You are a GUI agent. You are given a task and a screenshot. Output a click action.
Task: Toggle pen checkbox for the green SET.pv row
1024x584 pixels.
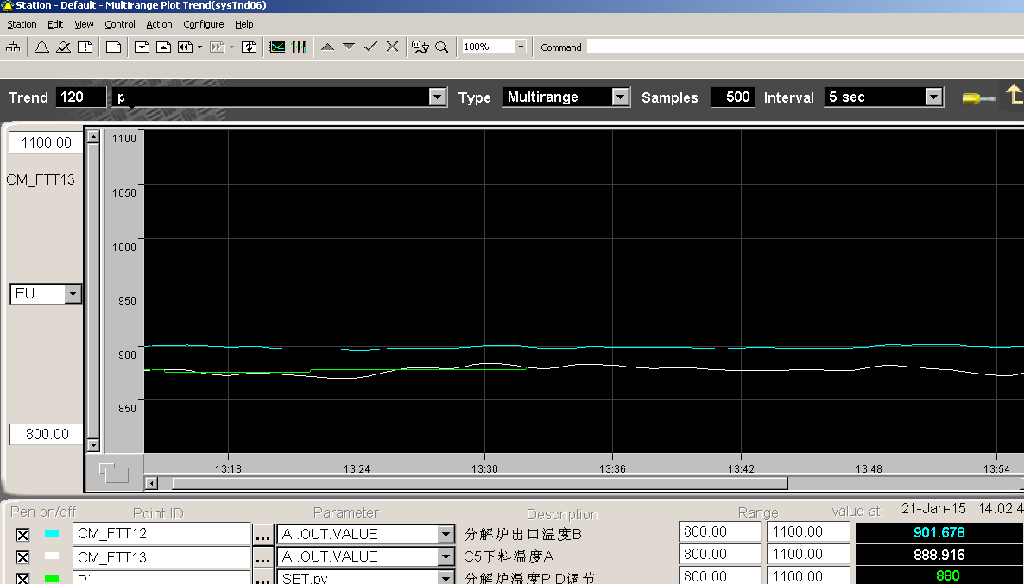pyautogui.click(x=23, y=578)
